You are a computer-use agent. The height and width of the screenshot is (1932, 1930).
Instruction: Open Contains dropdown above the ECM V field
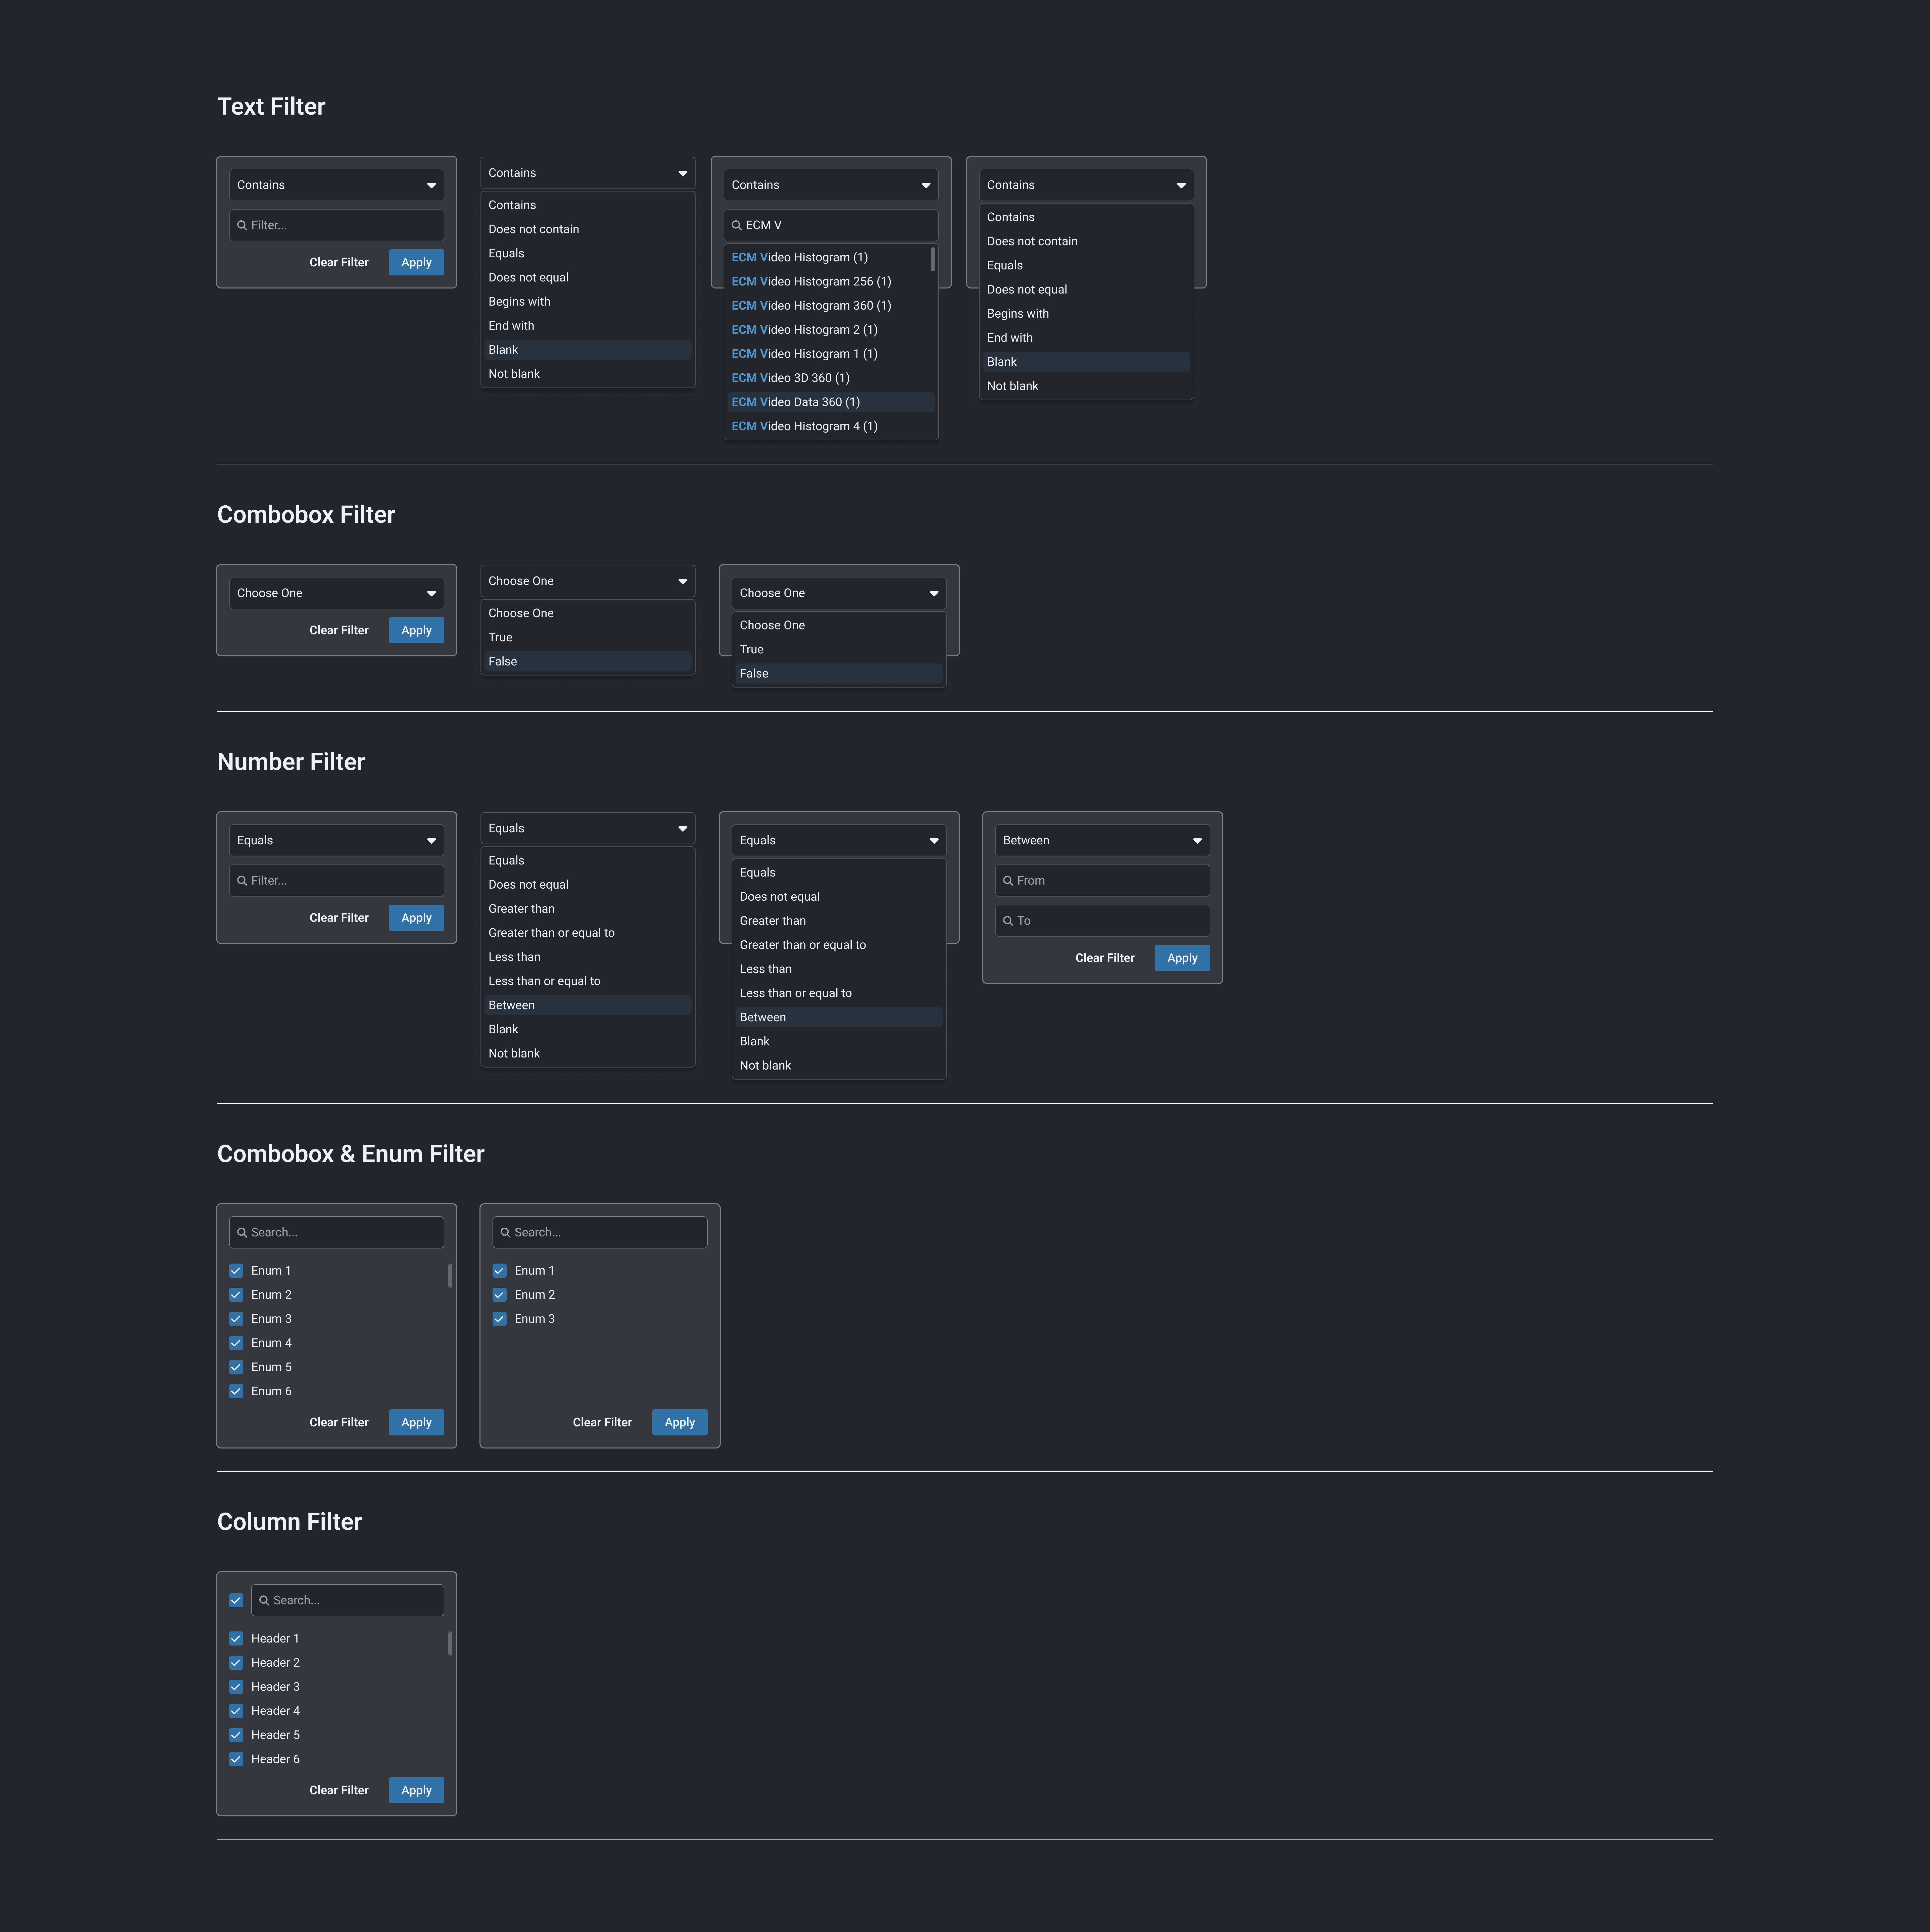(831, 185)
